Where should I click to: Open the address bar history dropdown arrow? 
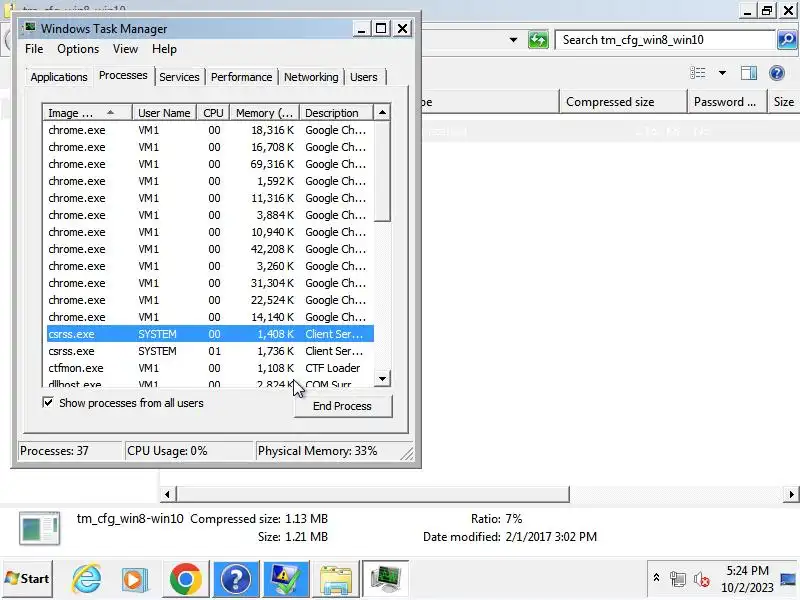pyautogui.click(x=513, y=40)
